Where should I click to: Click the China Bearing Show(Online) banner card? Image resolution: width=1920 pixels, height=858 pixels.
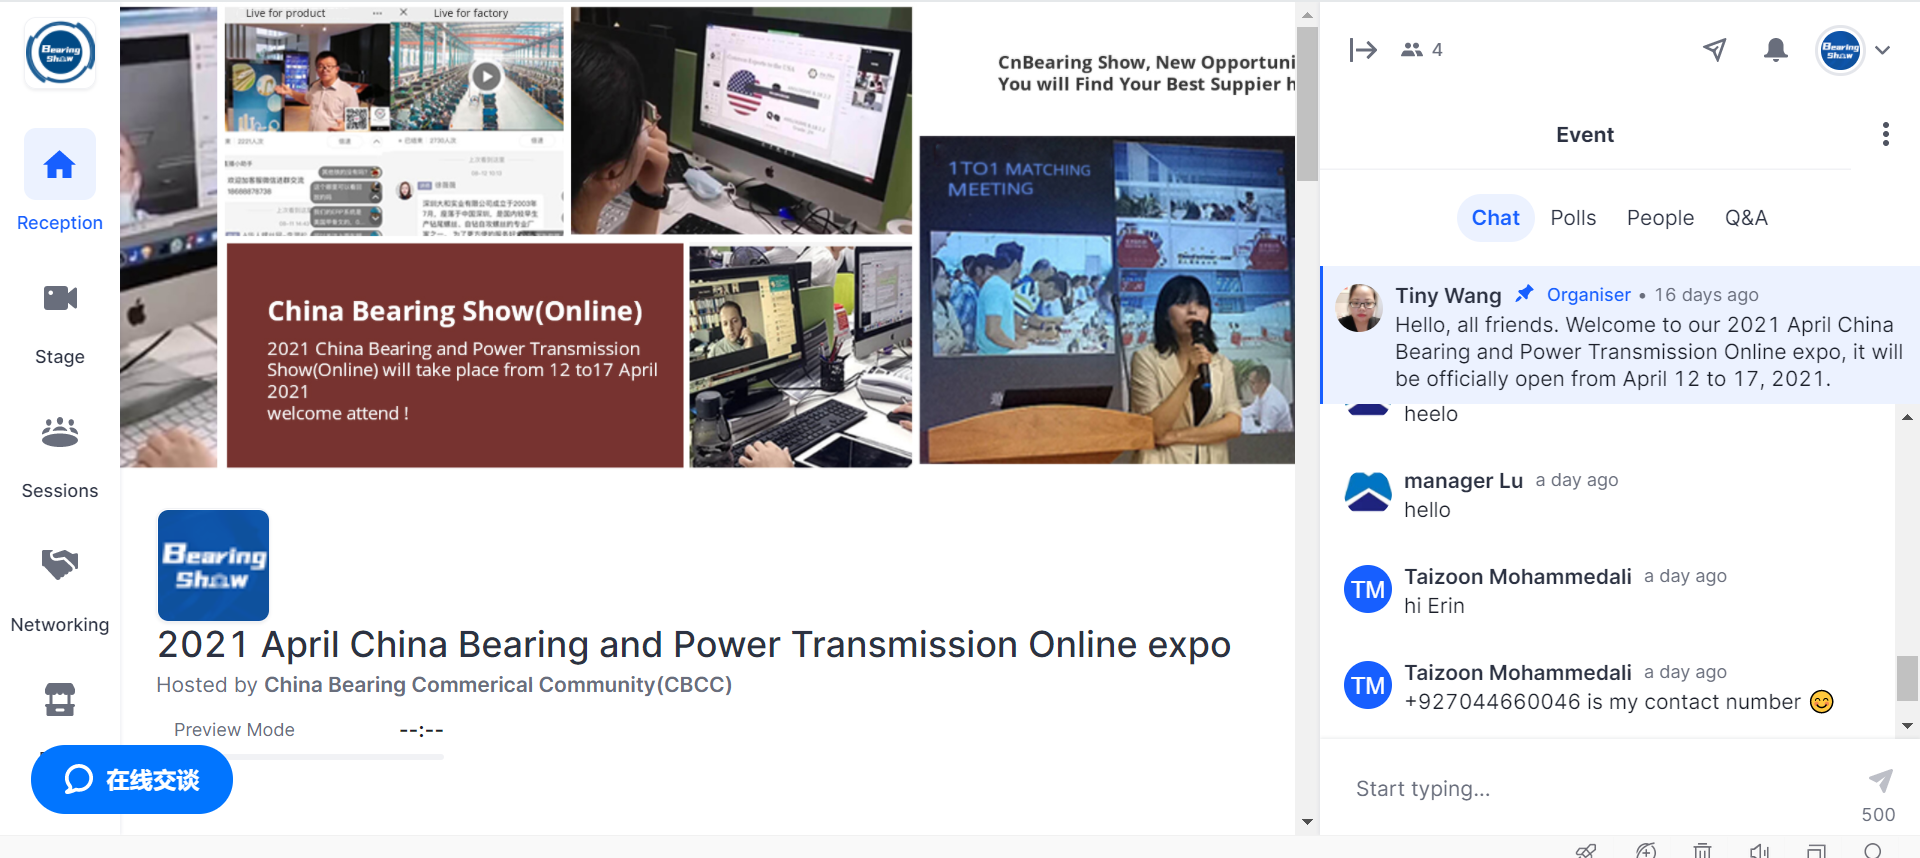click(455, 355)
